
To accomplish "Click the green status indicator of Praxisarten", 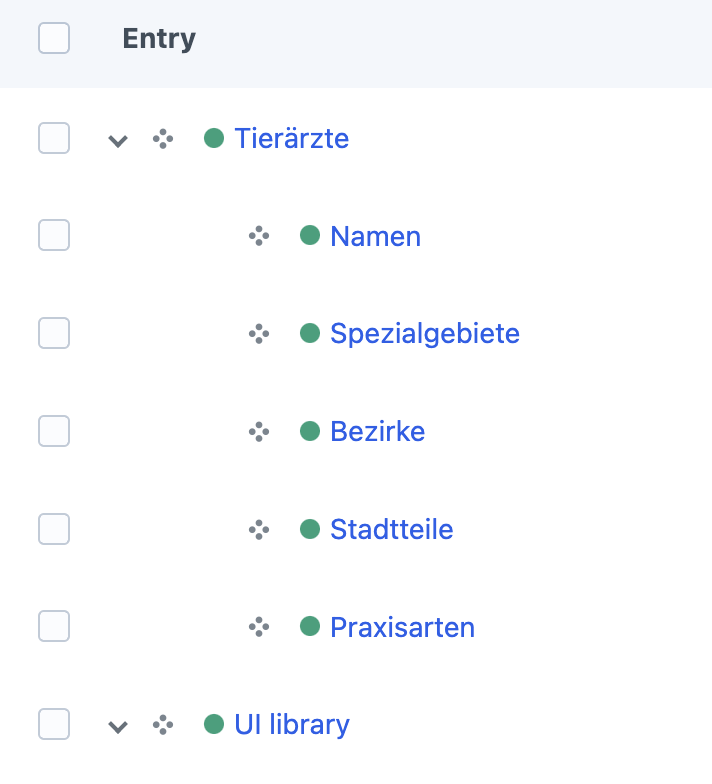I will [x=310, y=626].
